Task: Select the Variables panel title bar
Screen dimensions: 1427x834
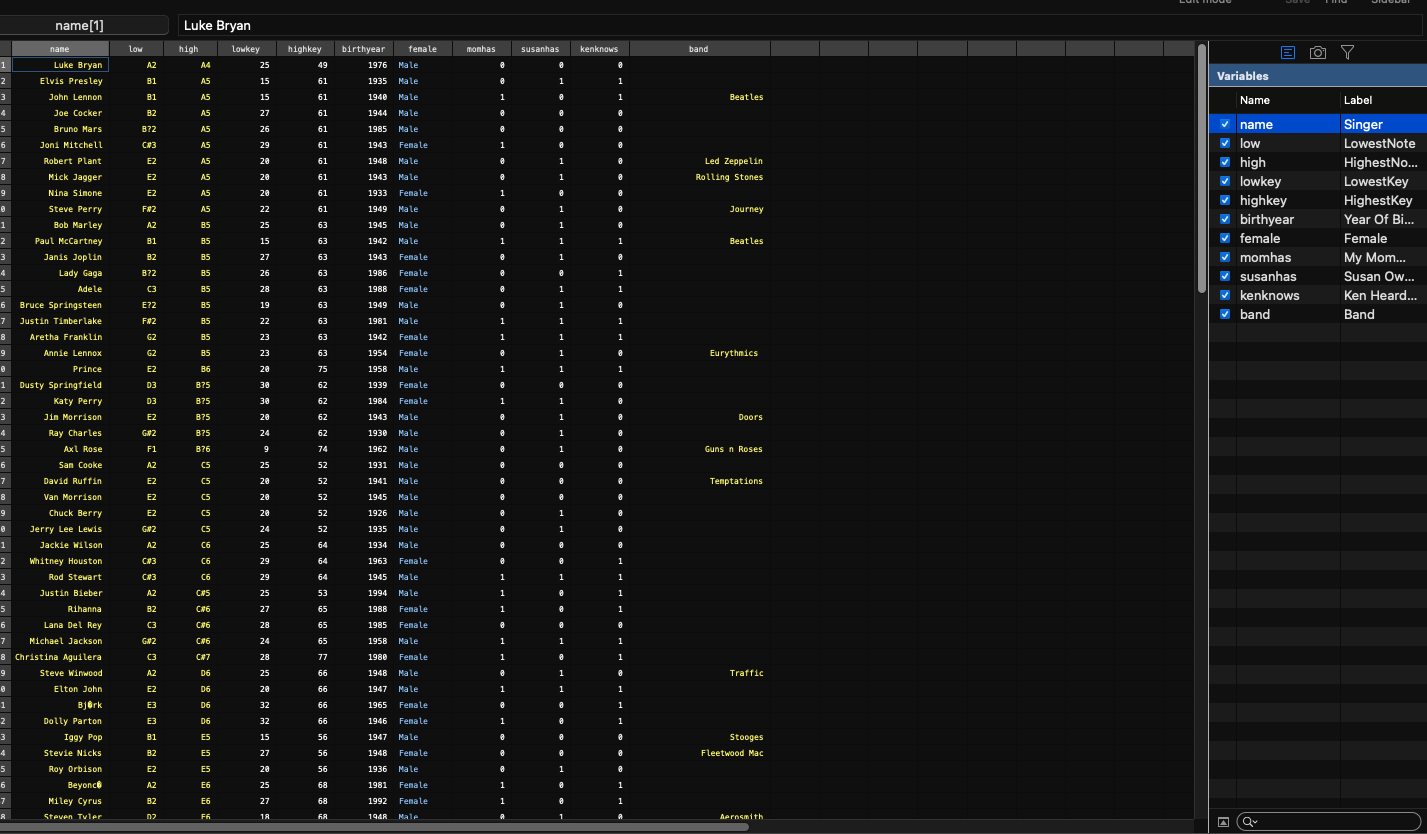Action: pos(1318,76)
